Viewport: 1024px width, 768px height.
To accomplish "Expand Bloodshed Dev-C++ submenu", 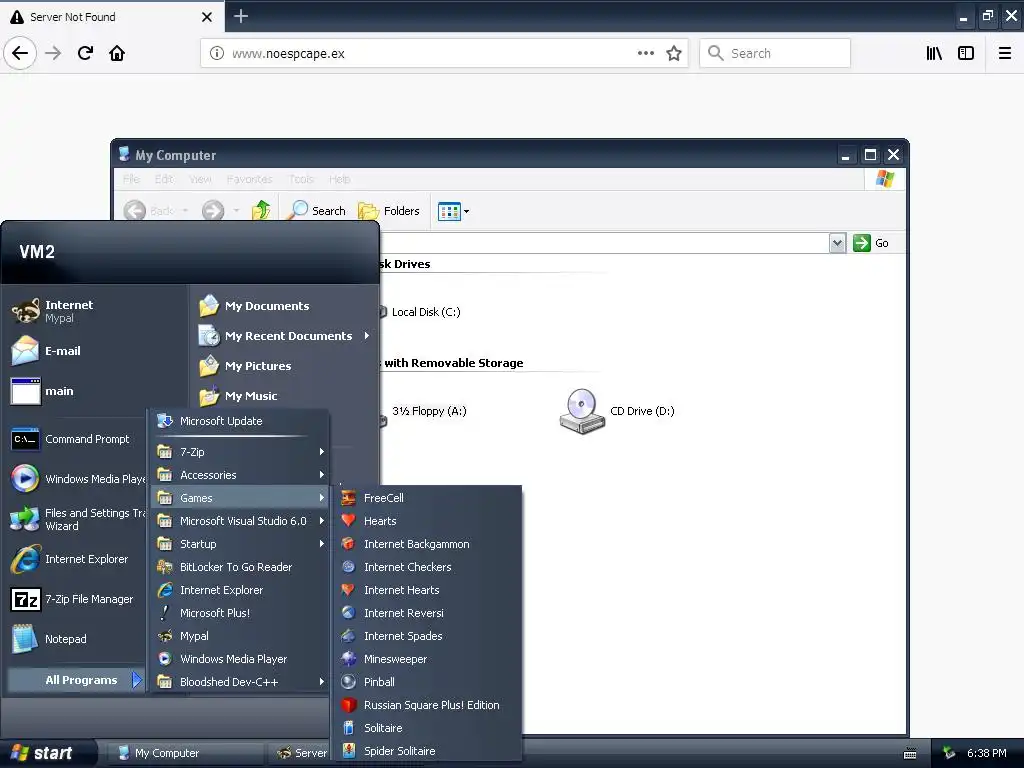I will tap(240, 682).
